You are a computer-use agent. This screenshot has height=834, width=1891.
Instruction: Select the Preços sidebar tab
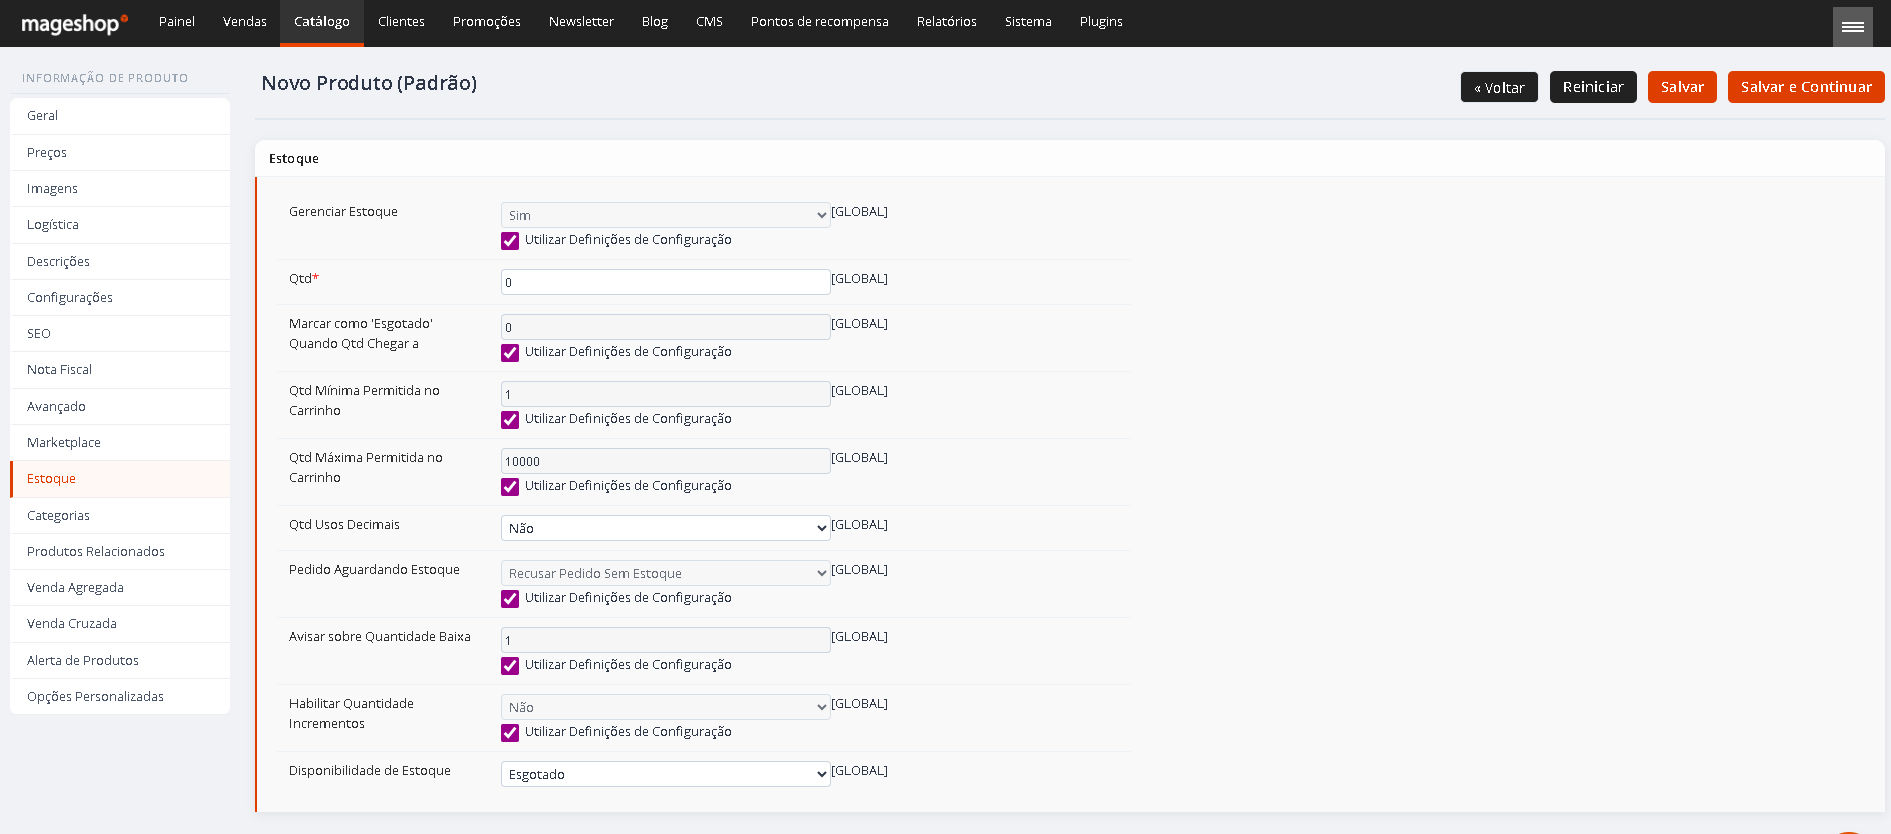pyautogui.click(x=120, y=152)
